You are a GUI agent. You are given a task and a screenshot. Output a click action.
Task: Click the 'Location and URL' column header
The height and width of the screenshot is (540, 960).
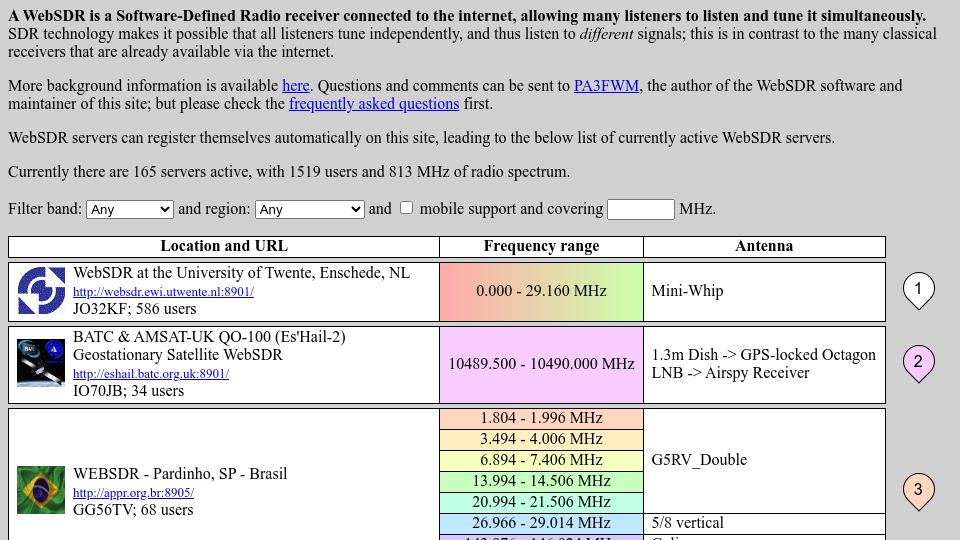click(x=224, y=246)
